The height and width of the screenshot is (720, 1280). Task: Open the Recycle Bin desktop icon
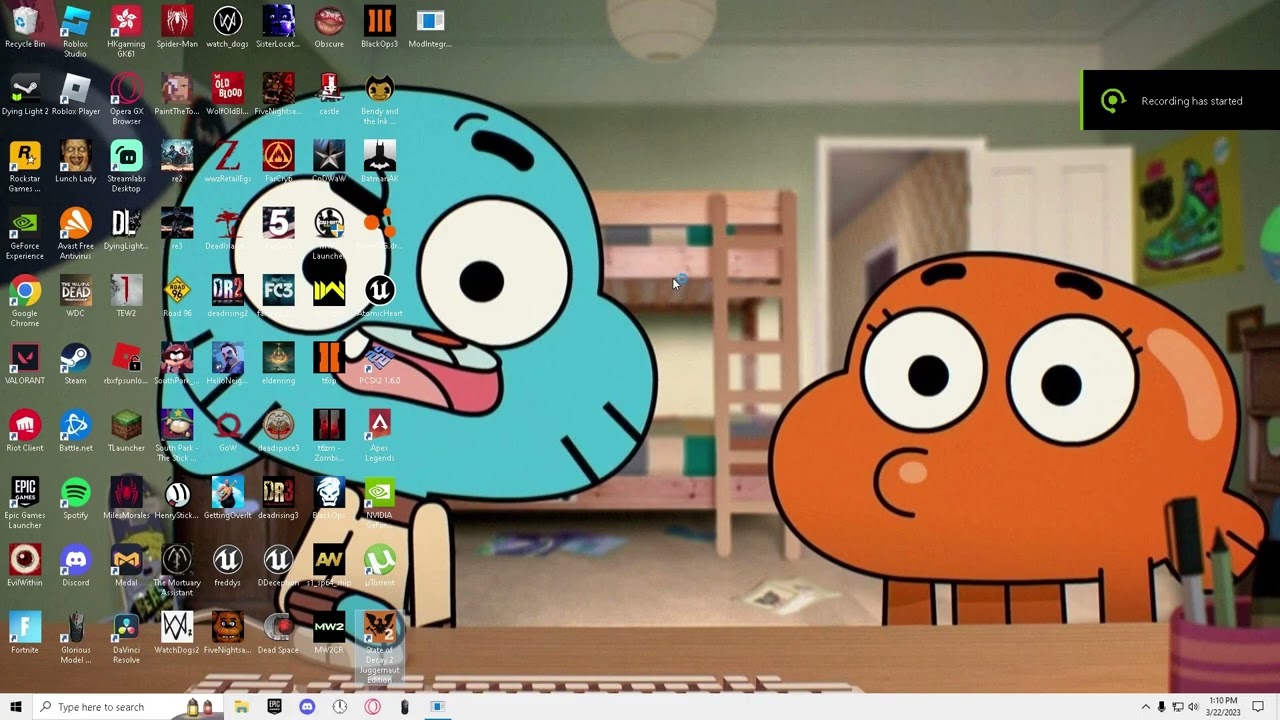coord(25,27)
